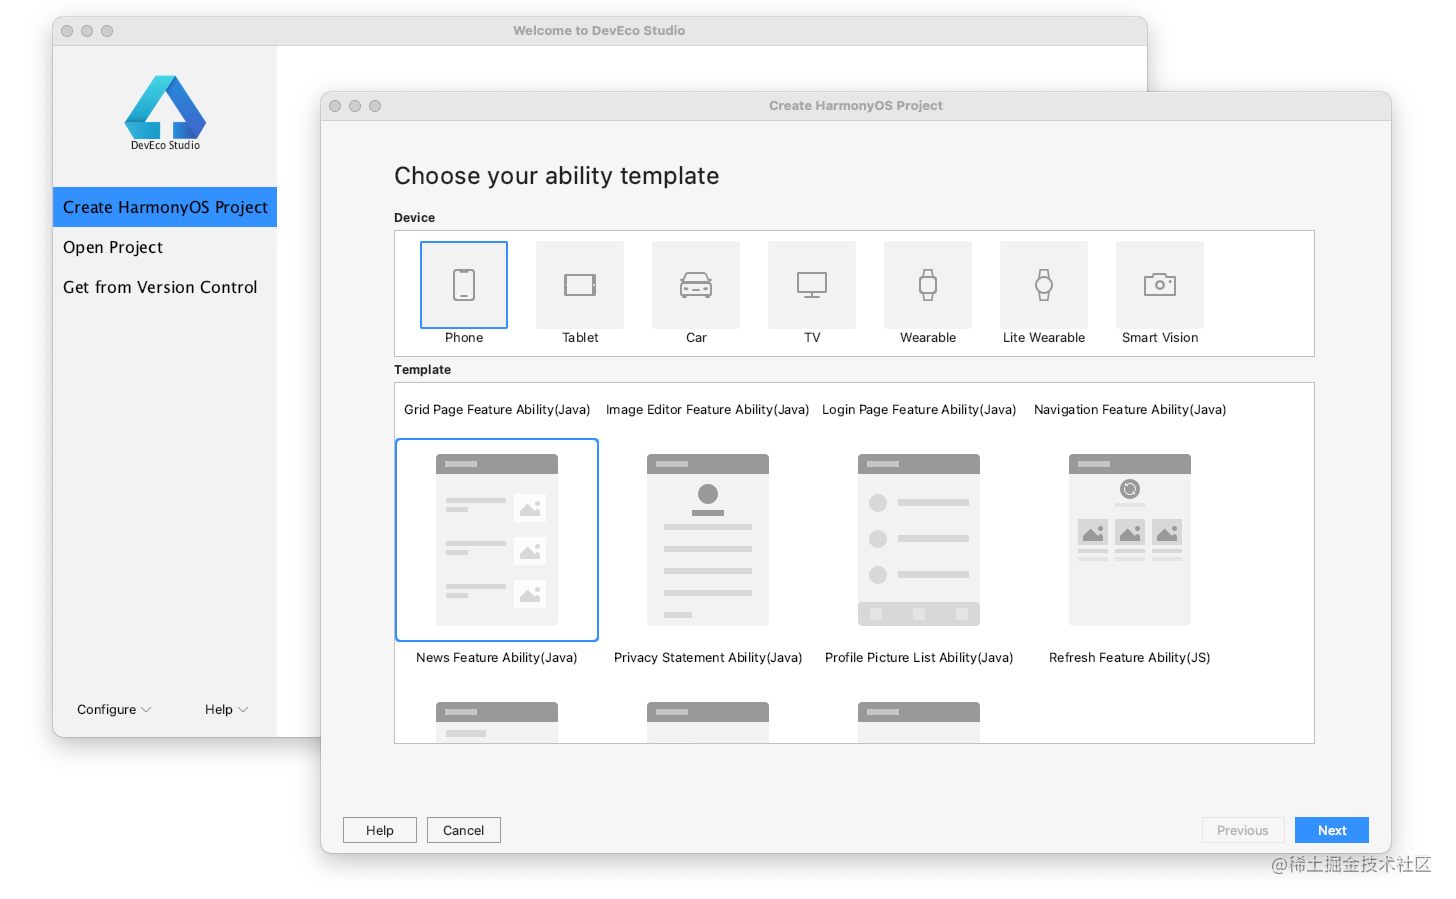Click the Previous button

(1243, 830)
